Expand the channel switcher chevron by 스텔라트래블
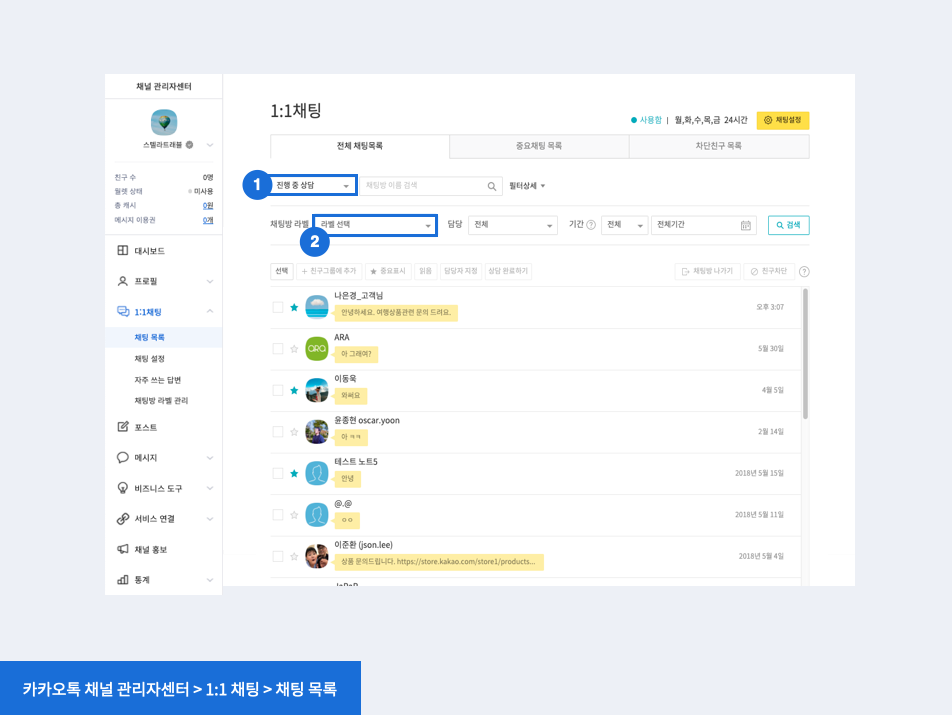The width and height of the screenshot is (952, 715). (209, 145)
